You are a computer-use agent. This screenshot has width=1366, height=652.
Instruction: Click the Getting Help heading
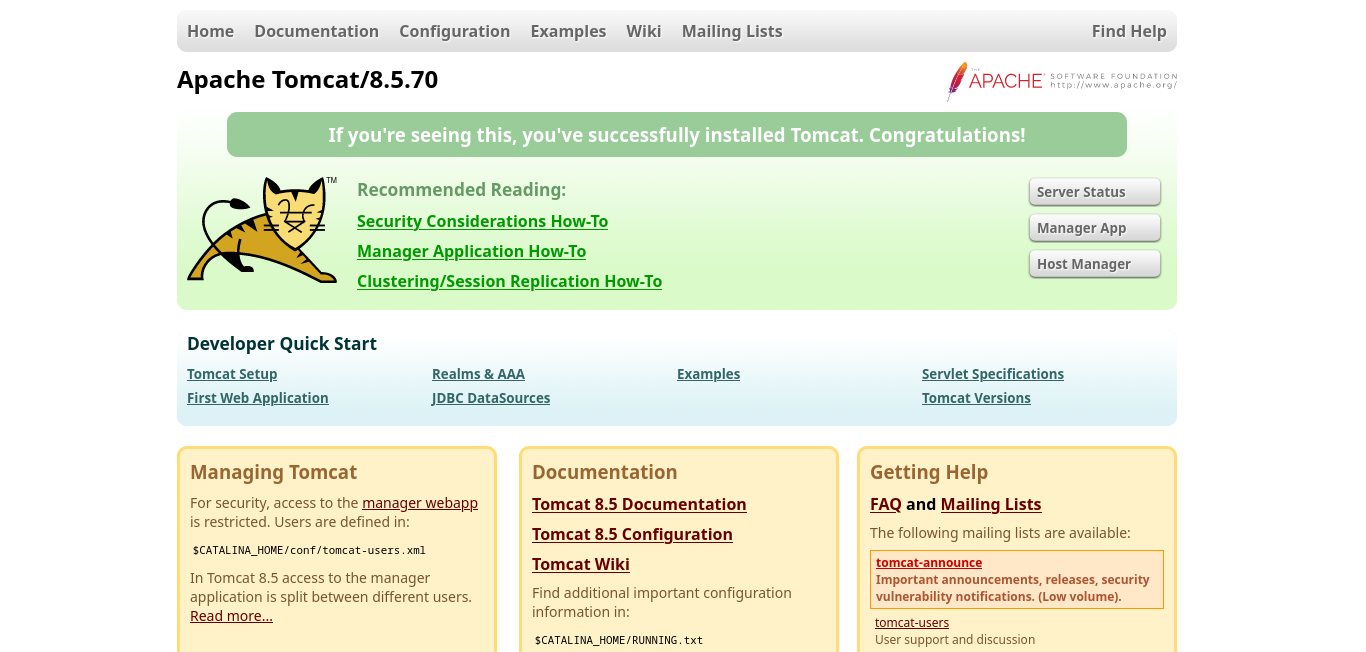[x=929, y=472]
